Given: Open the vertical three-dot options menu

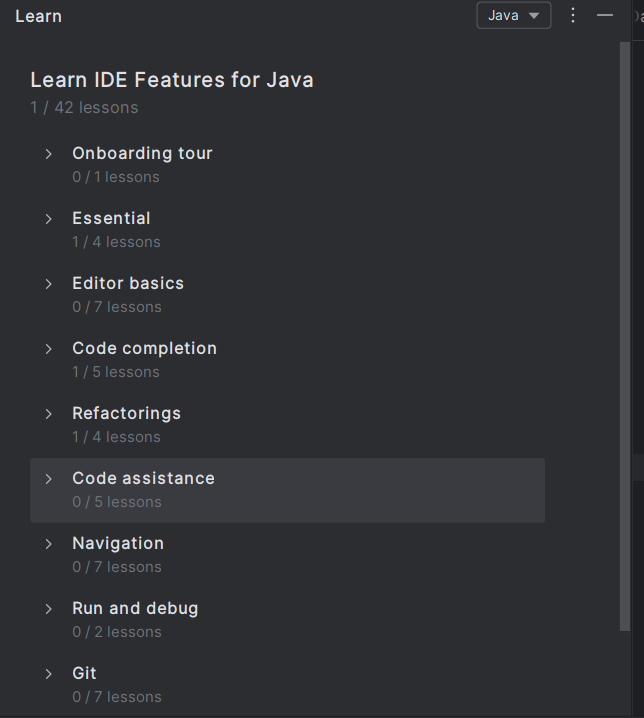Looking at the screenshot, I should (x=573, y=16).
